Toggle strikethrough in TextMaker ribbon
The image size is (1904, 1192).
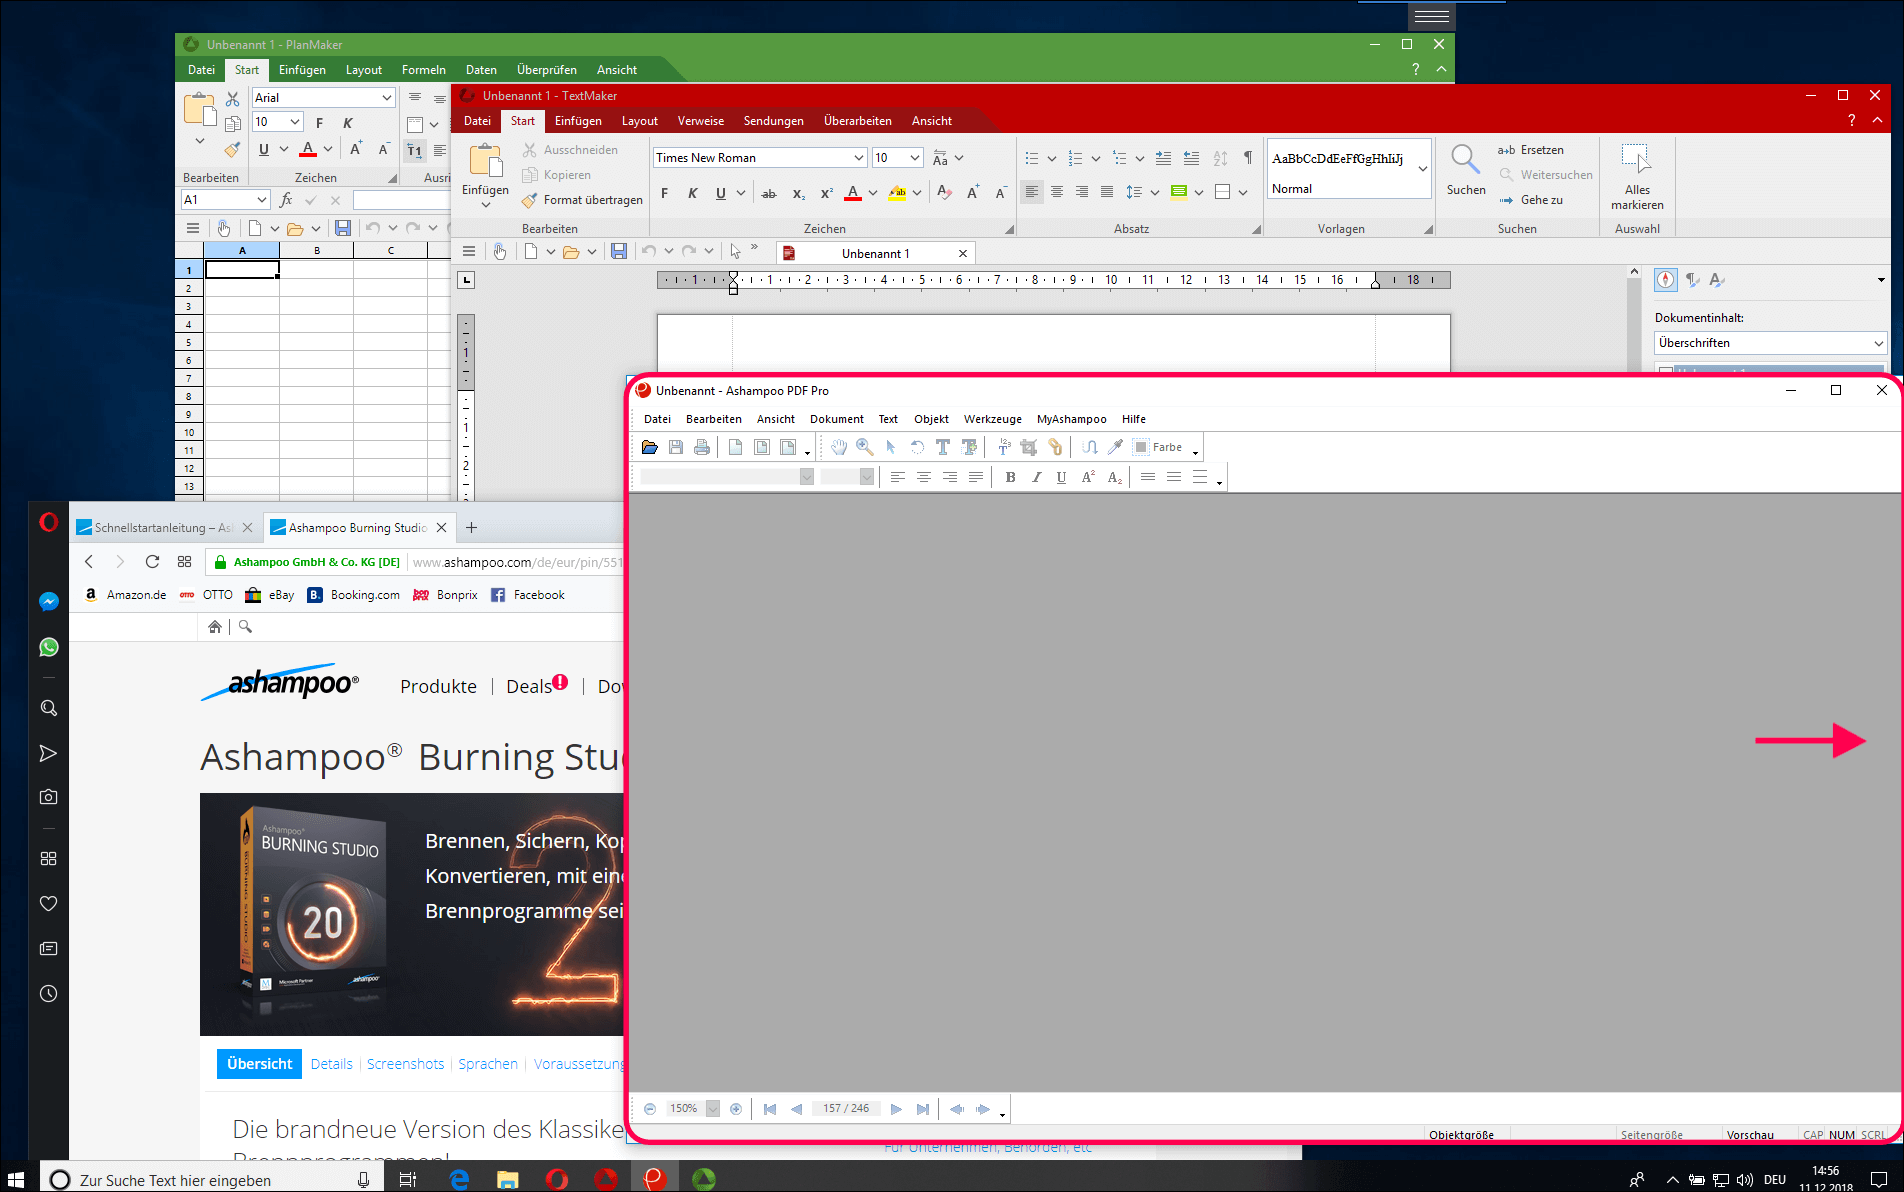click(769, 193)
